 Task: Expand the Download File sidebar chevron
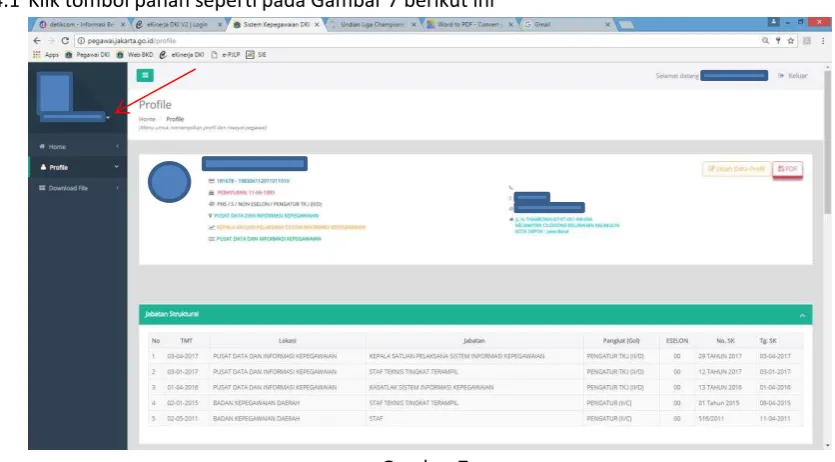coord(117,188)
